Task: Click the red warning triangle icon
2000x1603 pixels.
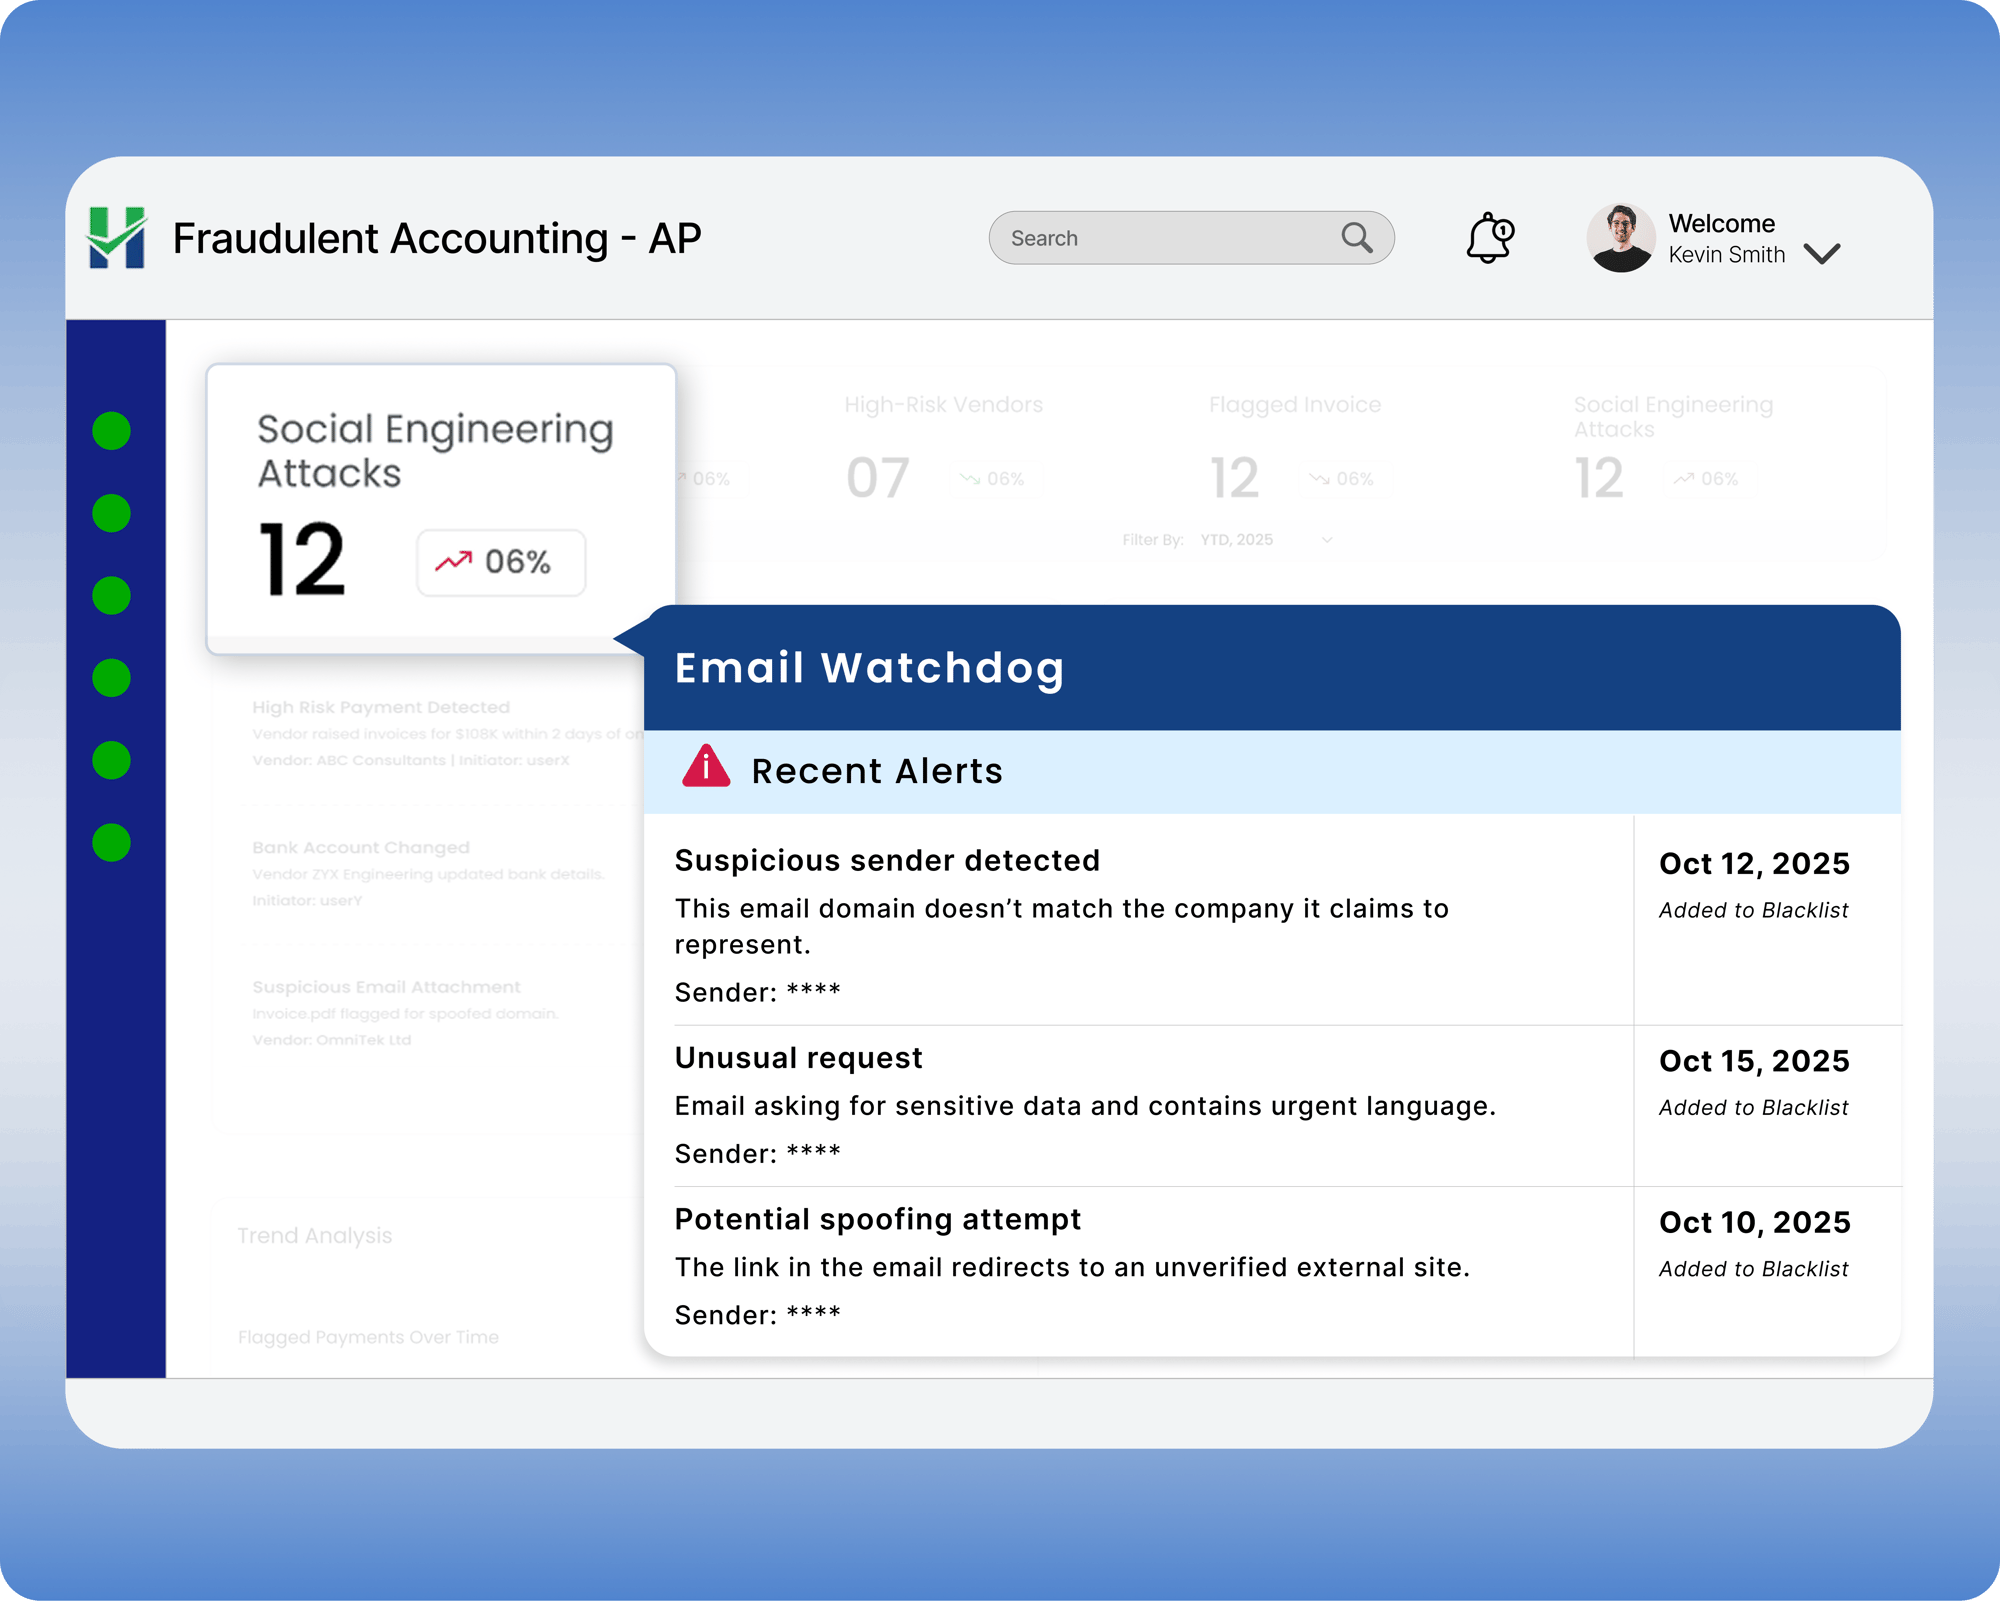Action: [706, 768]
